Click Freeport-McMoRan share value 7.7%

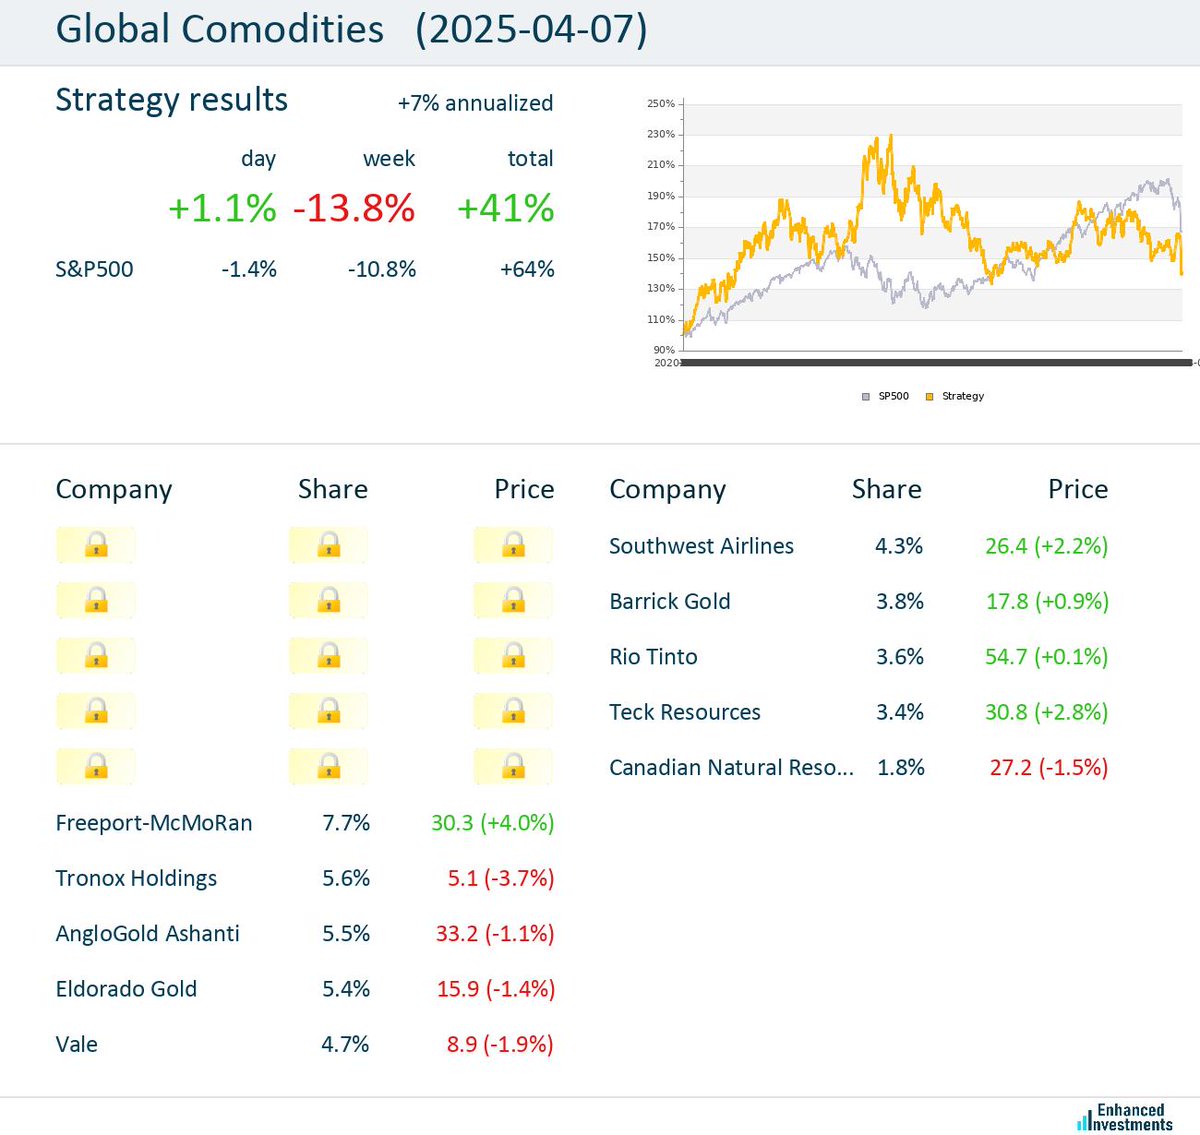[x=346, y=823]
